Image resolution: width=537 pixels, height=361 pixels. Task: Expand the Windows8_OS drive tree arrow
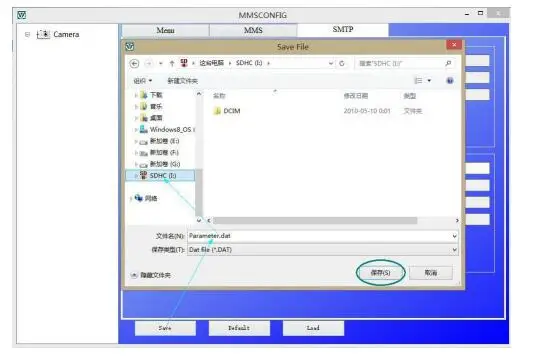[x=136, y=130]
